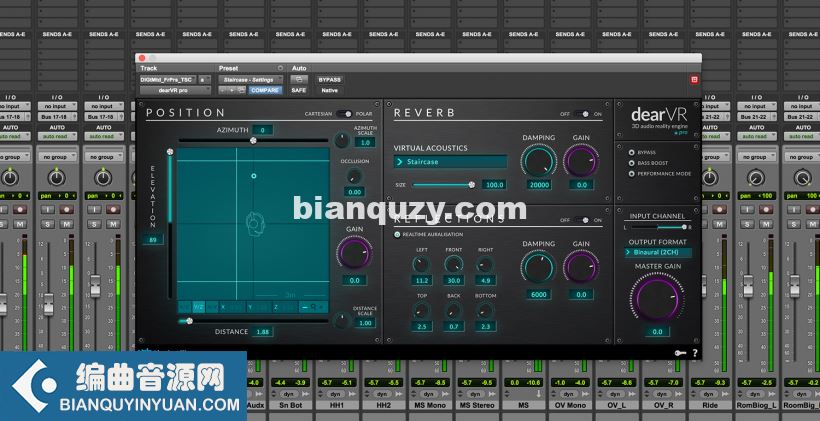Toggle the Cartesian / Polar switch
Image resolution: width=820 pixels, height=421 pixels.
pyautogui.click(x=344, y=113)
